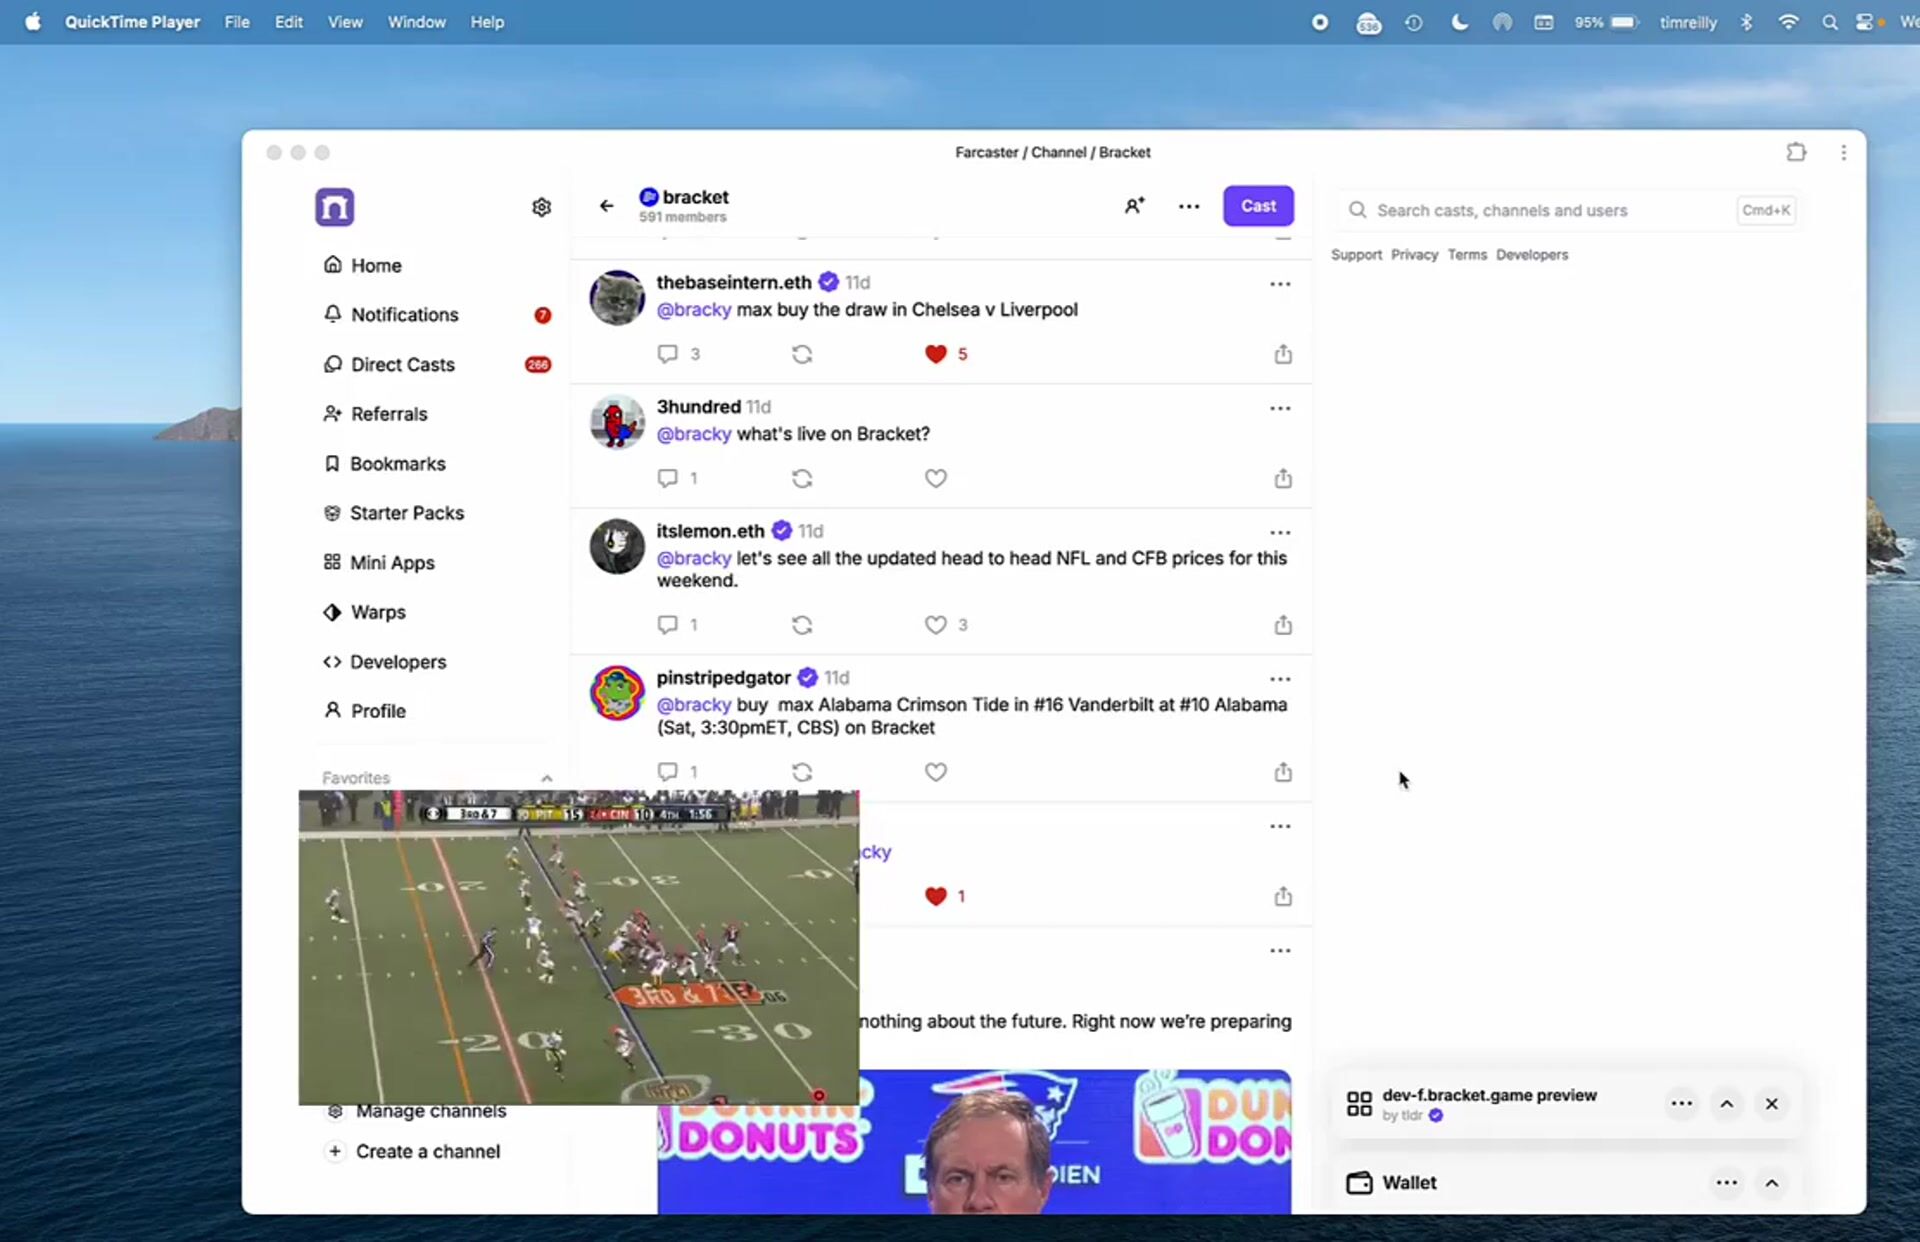Like pinstripedgator's cast
1920x1242 pixels.
coord(935,772)
